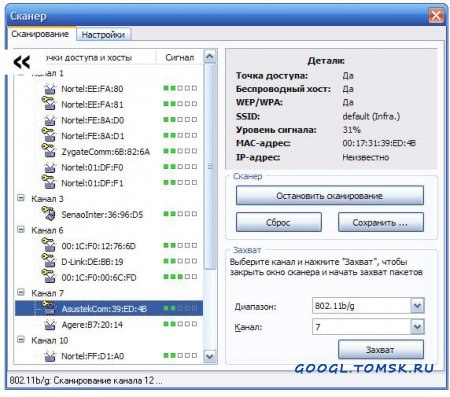Click the access point icon for Nortel:01:DF:F0
Image resolution: width=450 pixels, height=397 pixels.
[50, 167]
